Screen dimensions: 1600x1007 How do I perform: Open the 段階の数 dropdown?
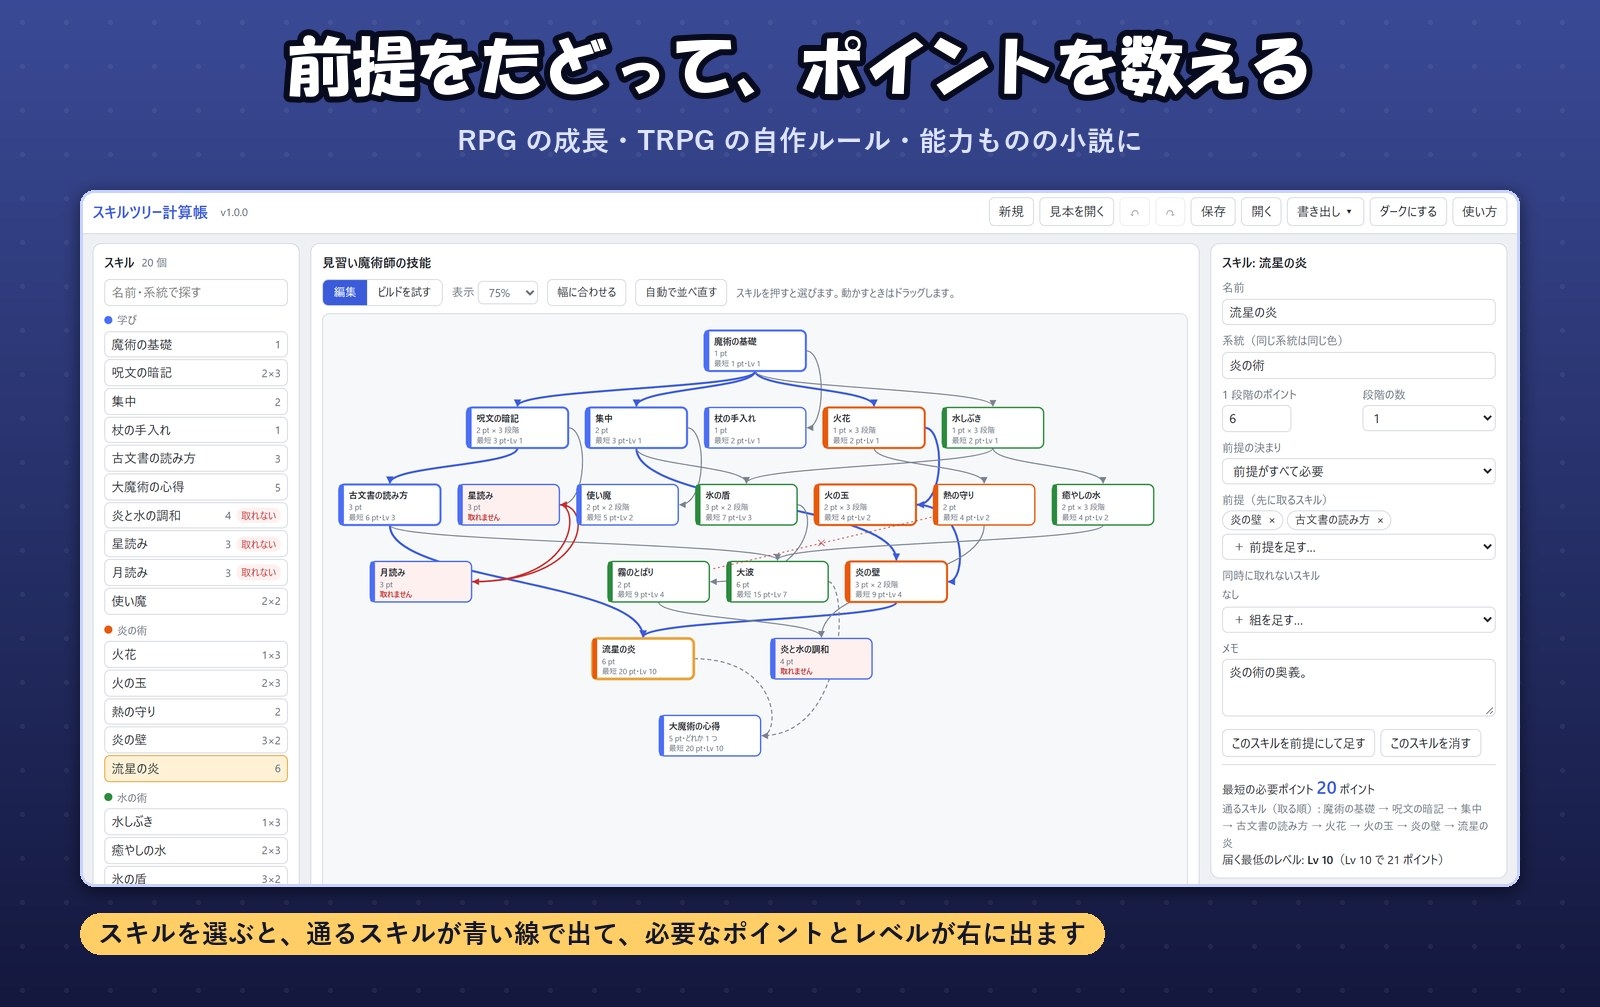[1428, 418]
